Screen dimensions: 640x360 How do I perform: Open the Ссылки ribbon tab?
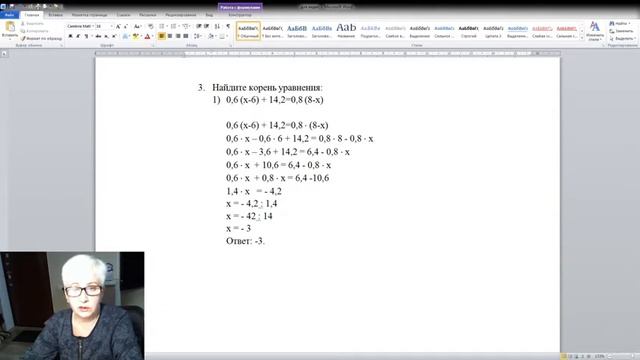123,15
